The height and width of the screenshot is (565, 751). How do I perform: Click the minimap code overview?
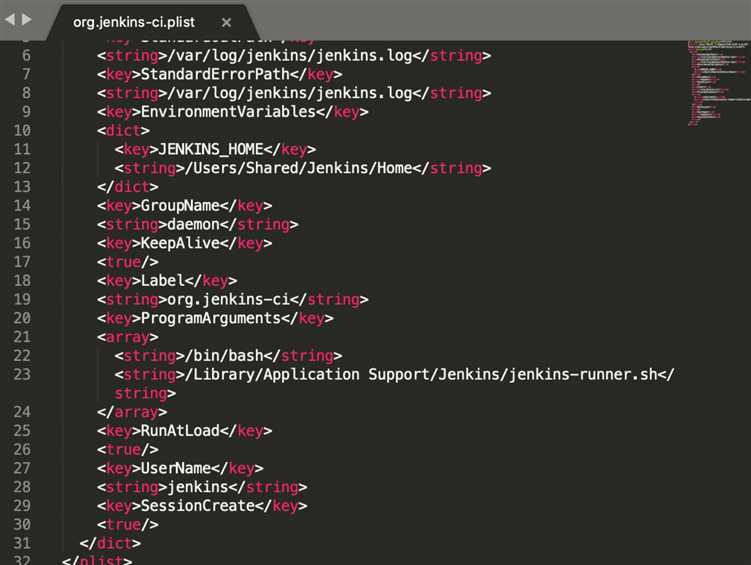point(718,82)
